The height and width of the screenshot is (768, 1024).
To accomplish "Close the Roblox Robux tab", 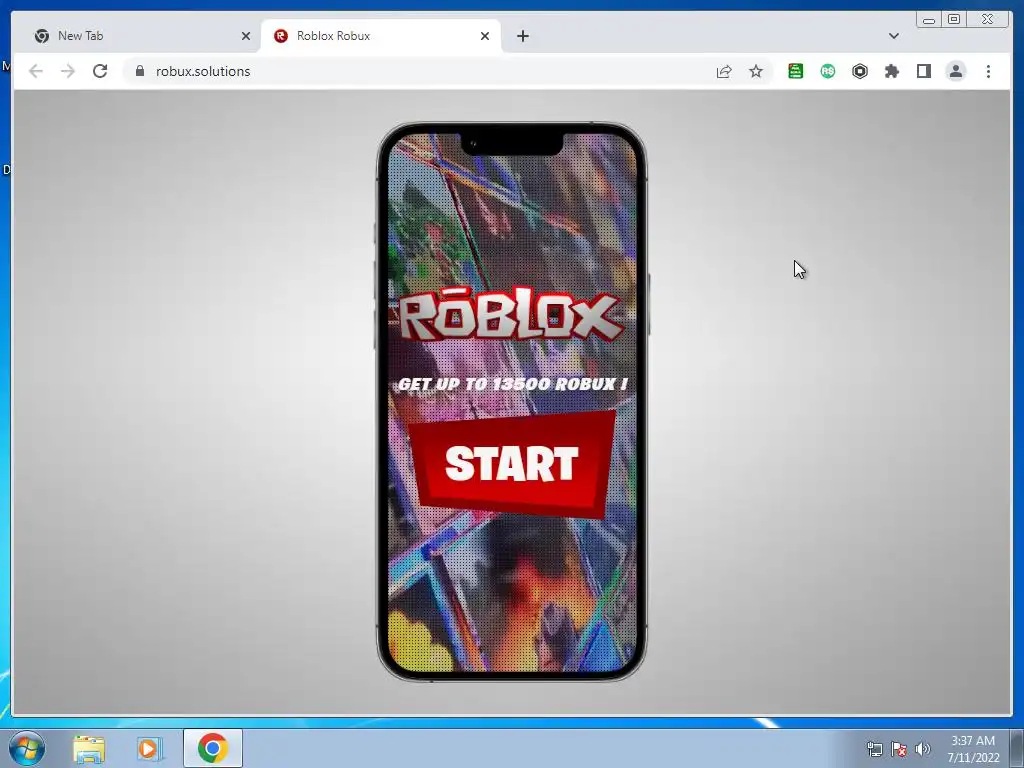I will tap(485, 36).
